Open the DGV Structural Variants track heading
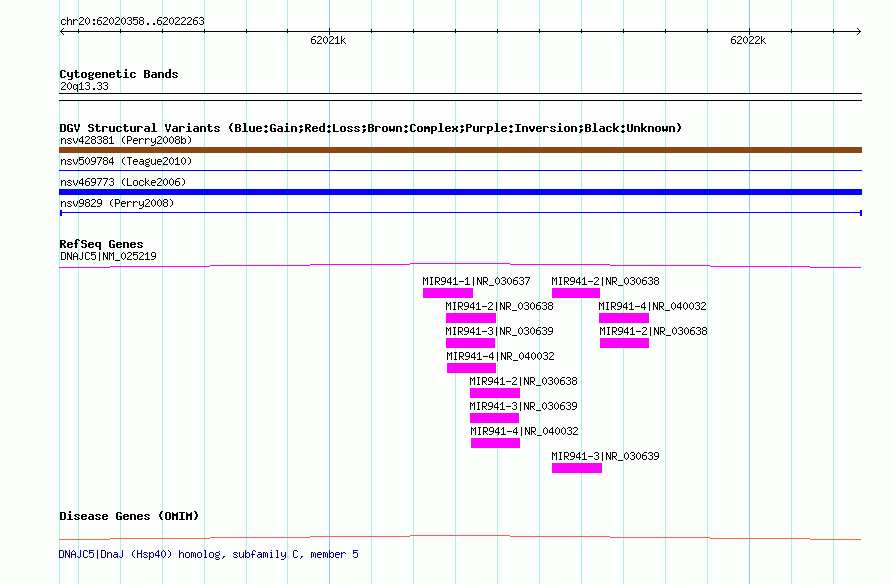The height and width of the screenshot is (584, 890). pos(370,128)
